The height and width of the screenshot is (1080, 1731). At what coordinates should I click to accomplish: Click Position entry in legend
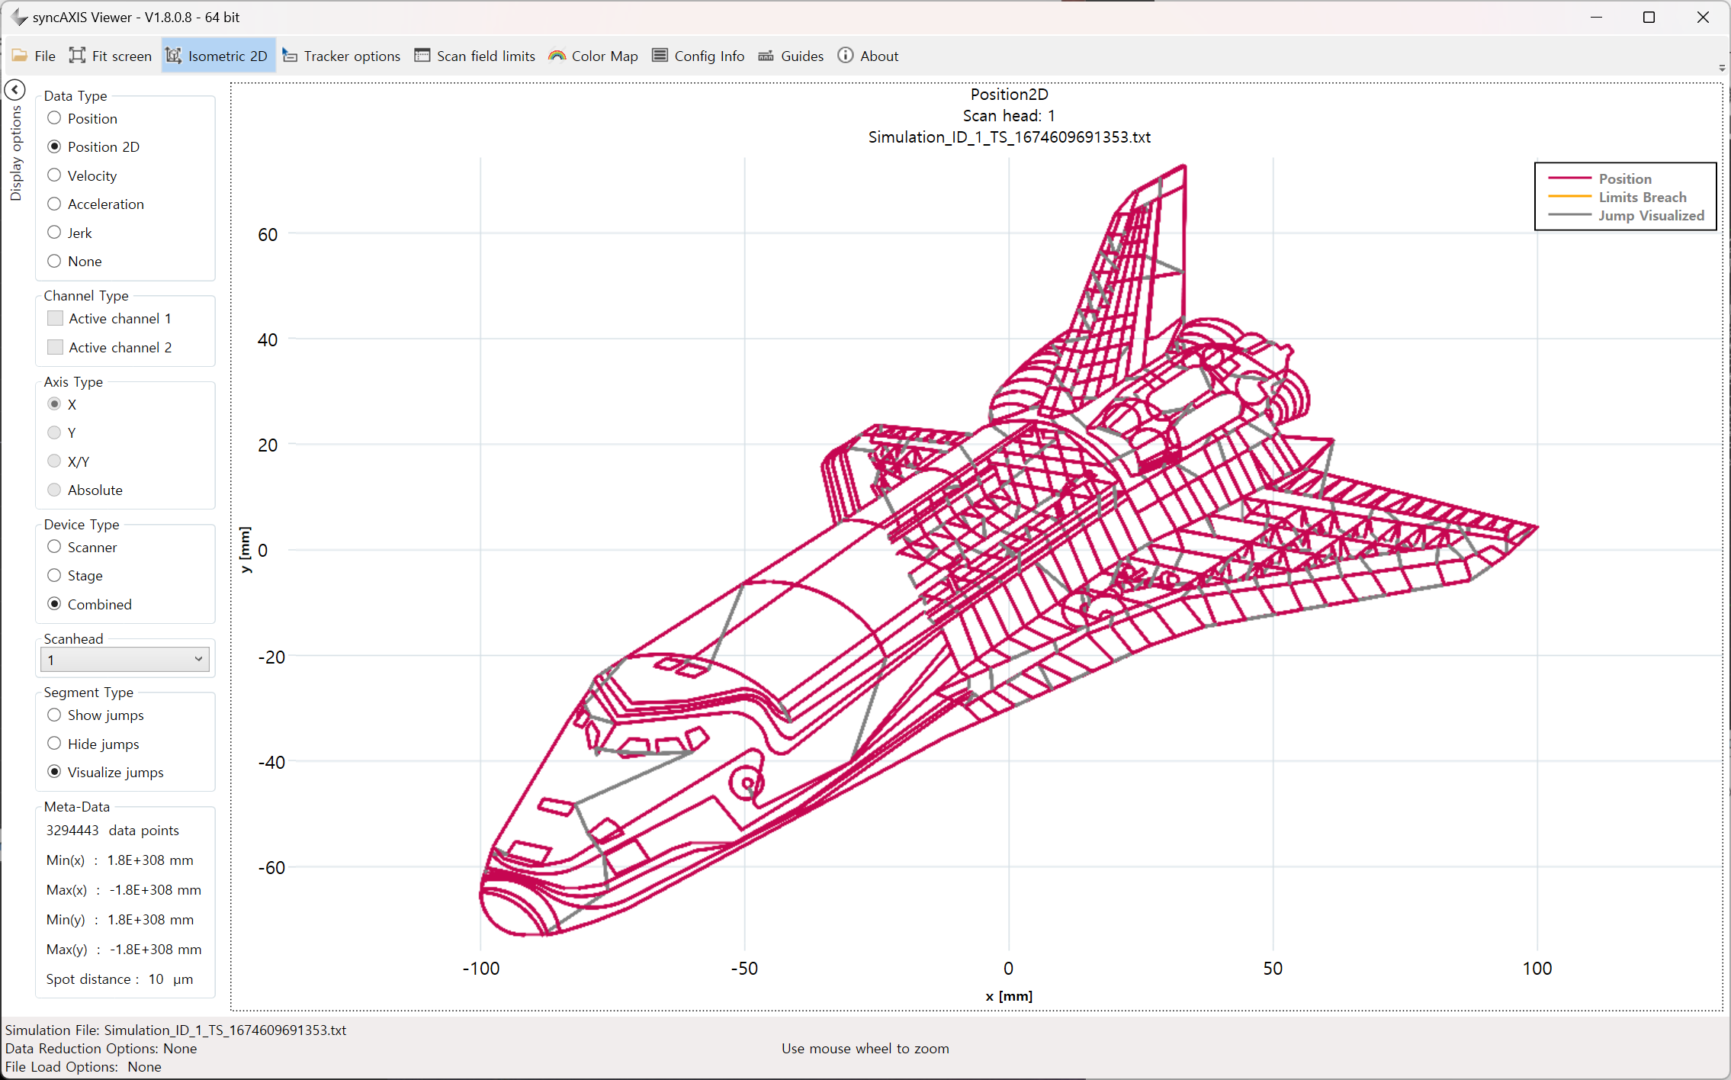(1625, 179)
